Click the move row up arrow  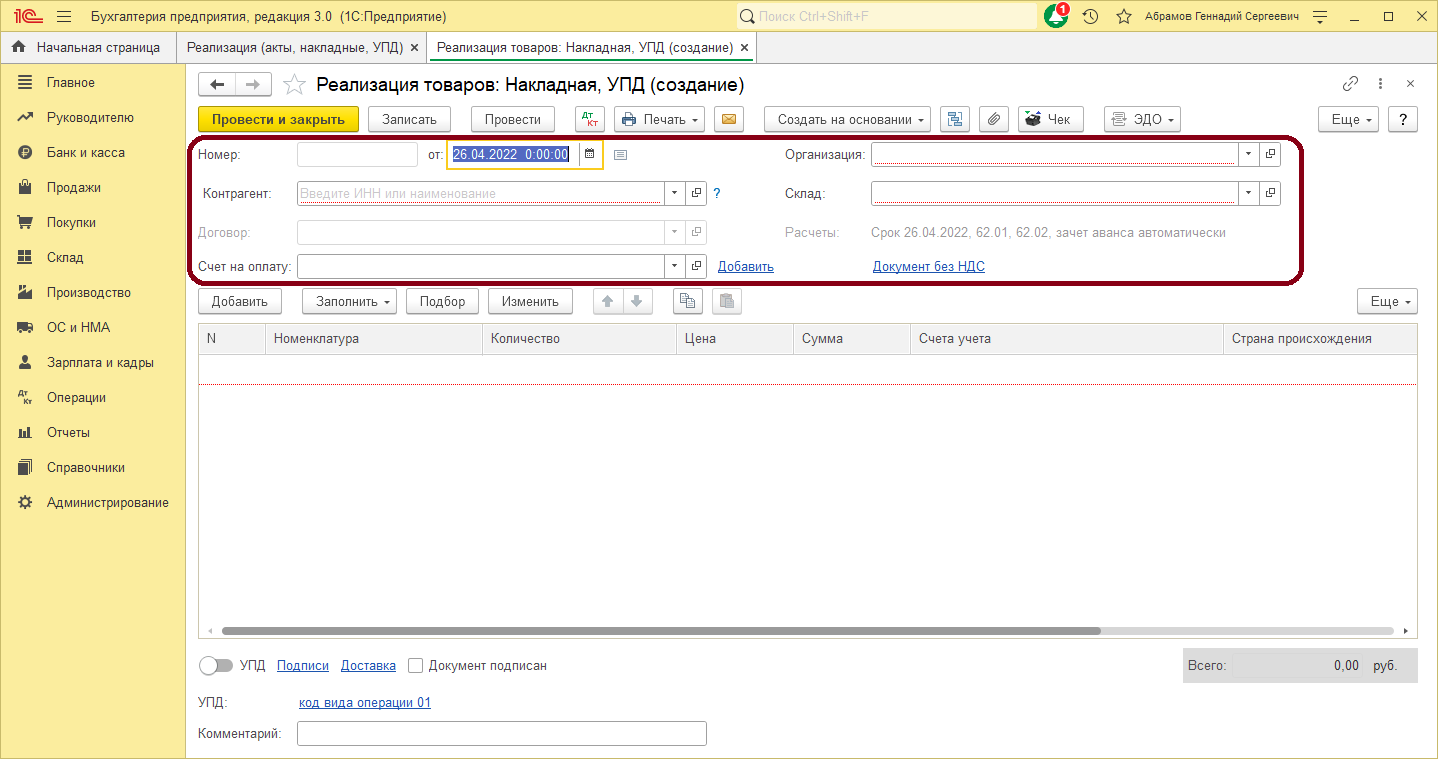(608, 301)
